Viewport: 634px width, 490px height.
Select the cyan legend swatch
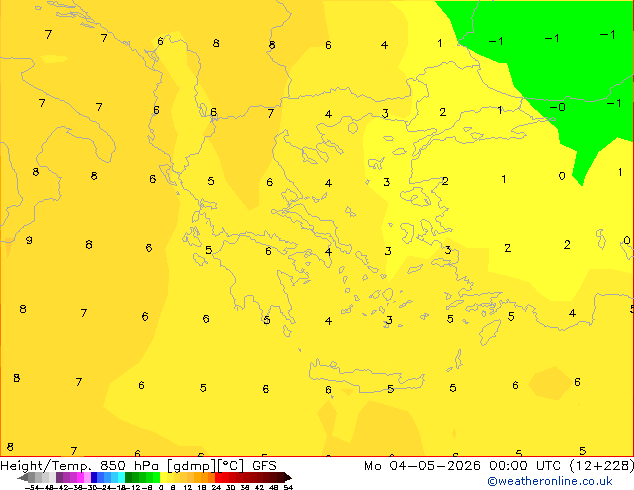[x=121, y=477]
